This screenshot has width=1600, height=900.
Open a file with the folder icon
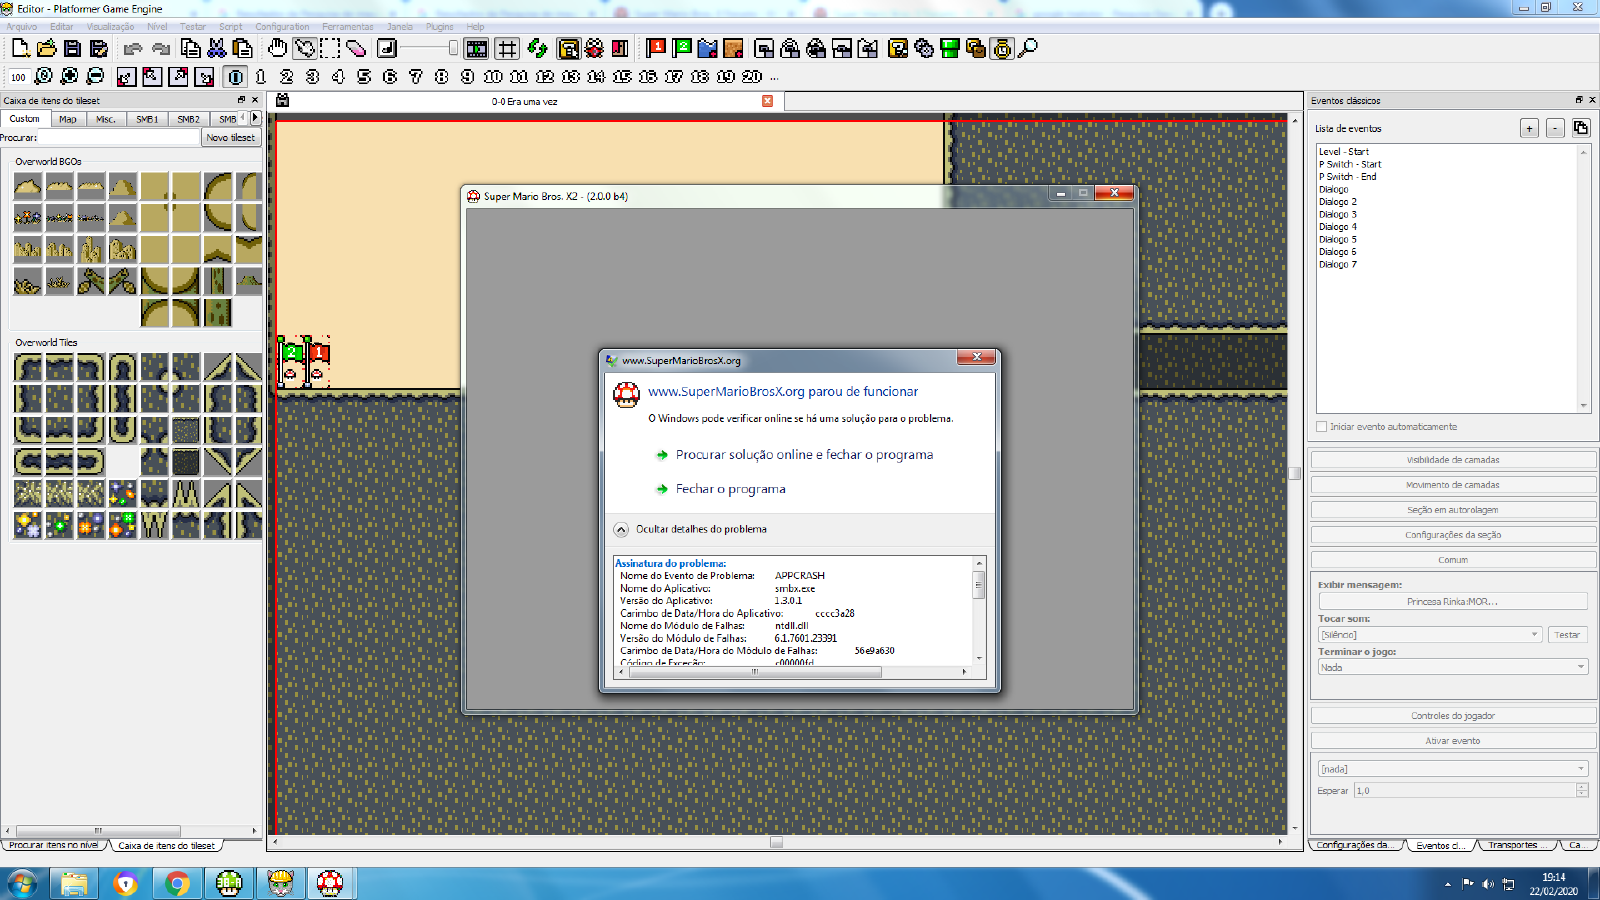(x=47, y=48)
